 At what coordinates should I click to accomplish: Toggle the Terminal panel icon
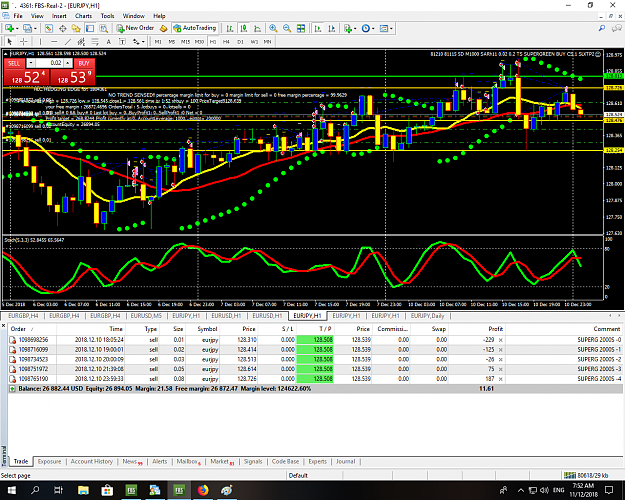pyautogui.click(x=90, y=28)
